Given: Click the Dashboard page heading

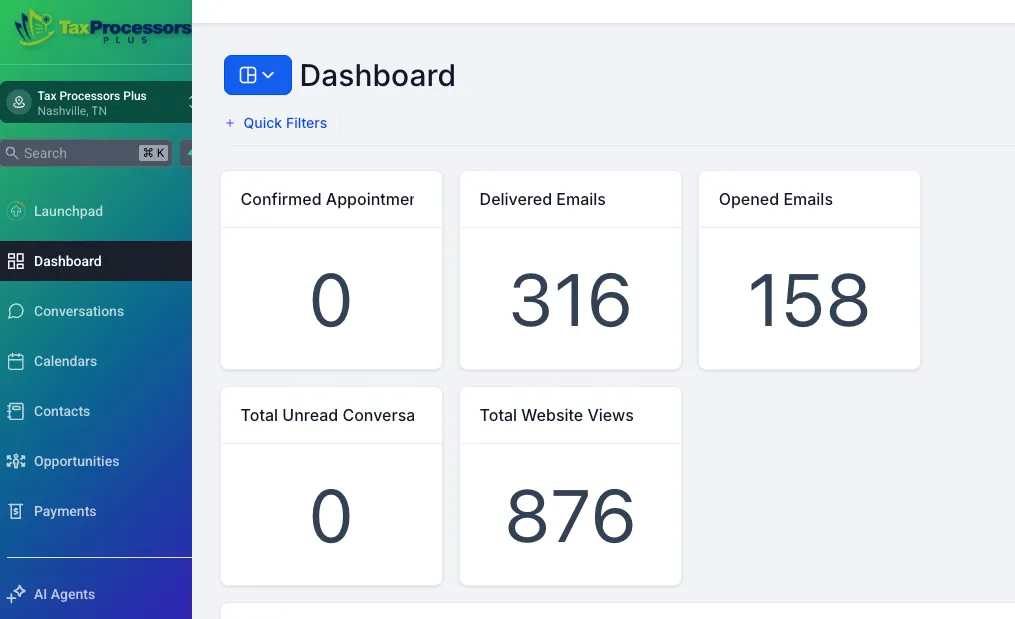Looking at the screenshot, I should pyautogui.click(x=377, y=76).
